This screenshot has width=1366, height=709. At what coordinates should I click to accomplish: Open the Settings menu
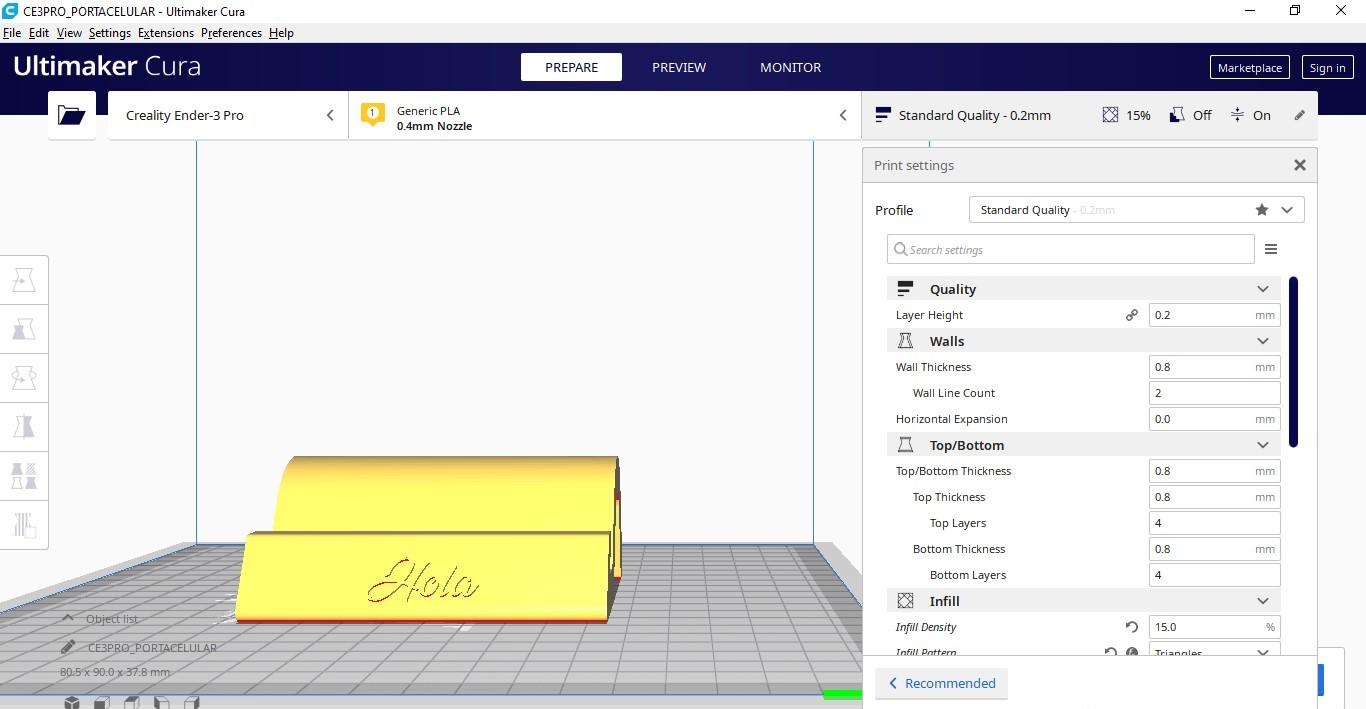110,33
